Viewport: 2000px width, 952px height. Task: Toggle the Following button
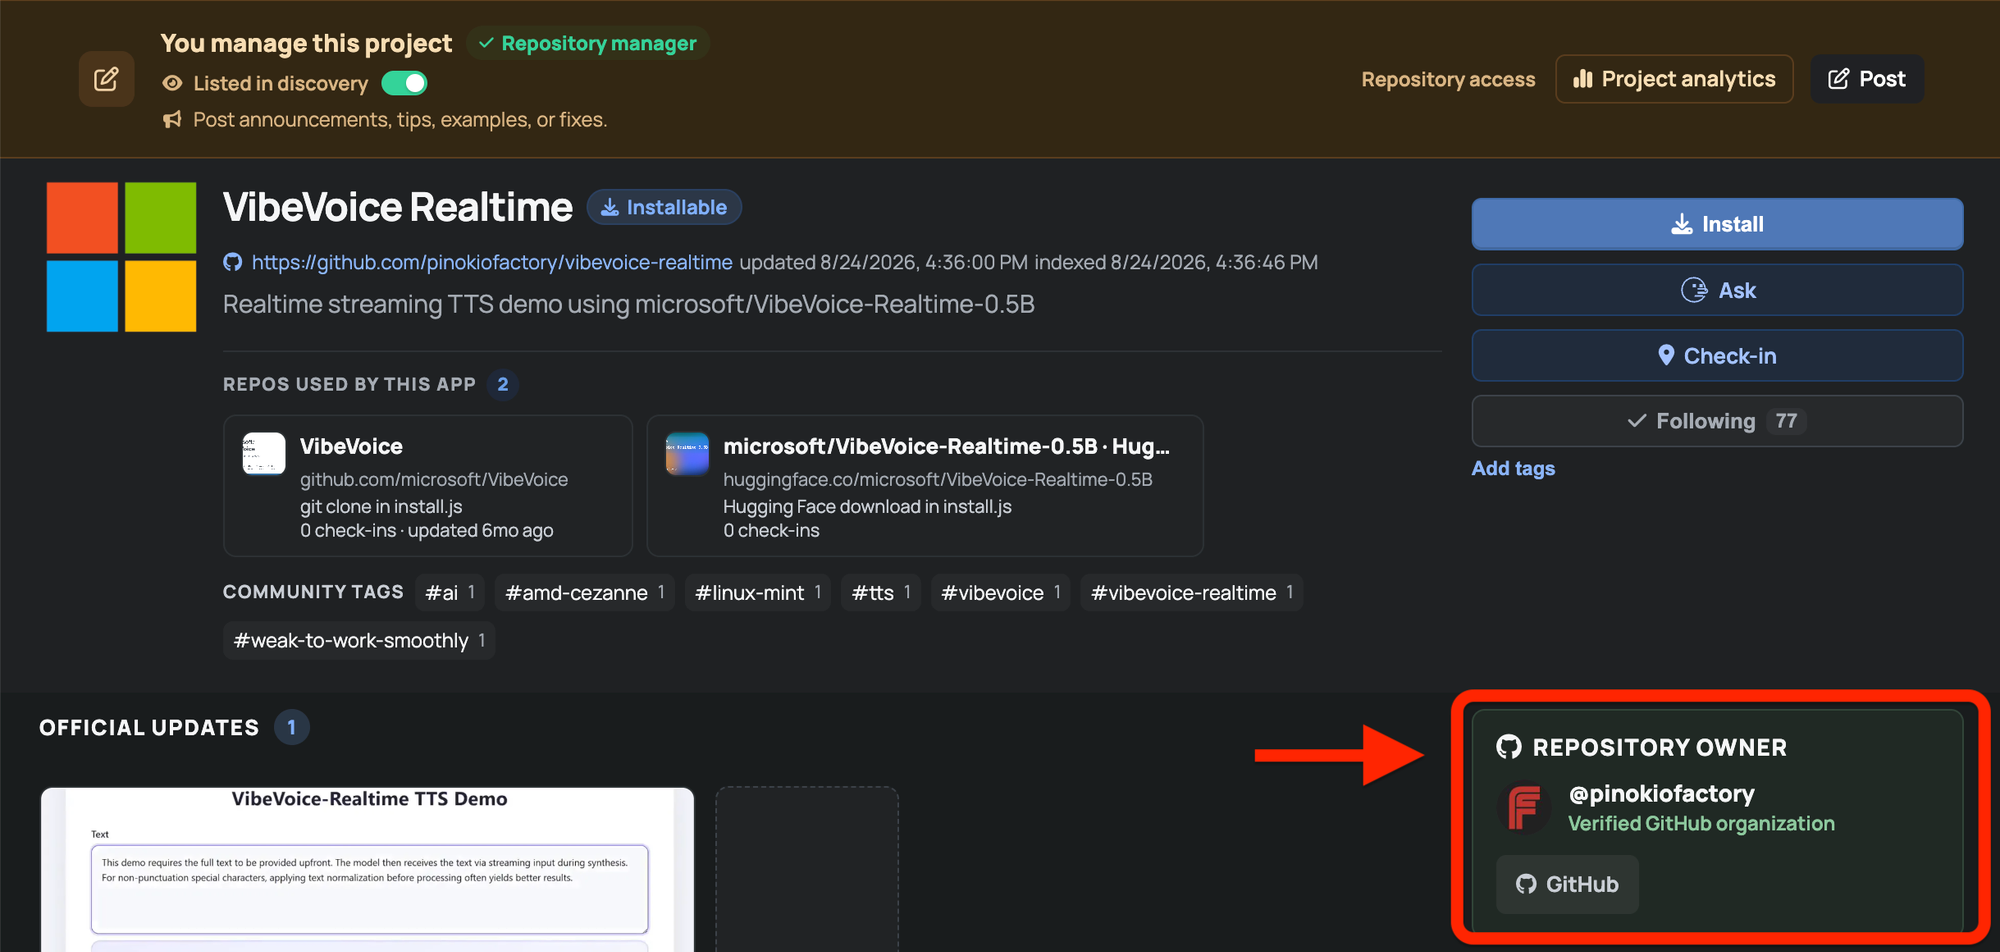pos(1717,421)
